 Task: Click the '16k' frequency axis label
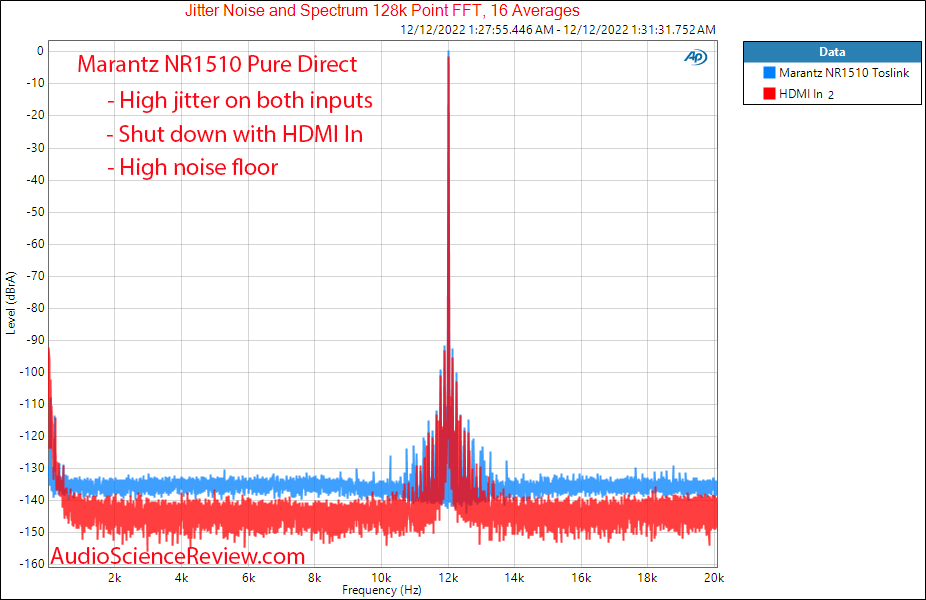[x=581, y=578]
